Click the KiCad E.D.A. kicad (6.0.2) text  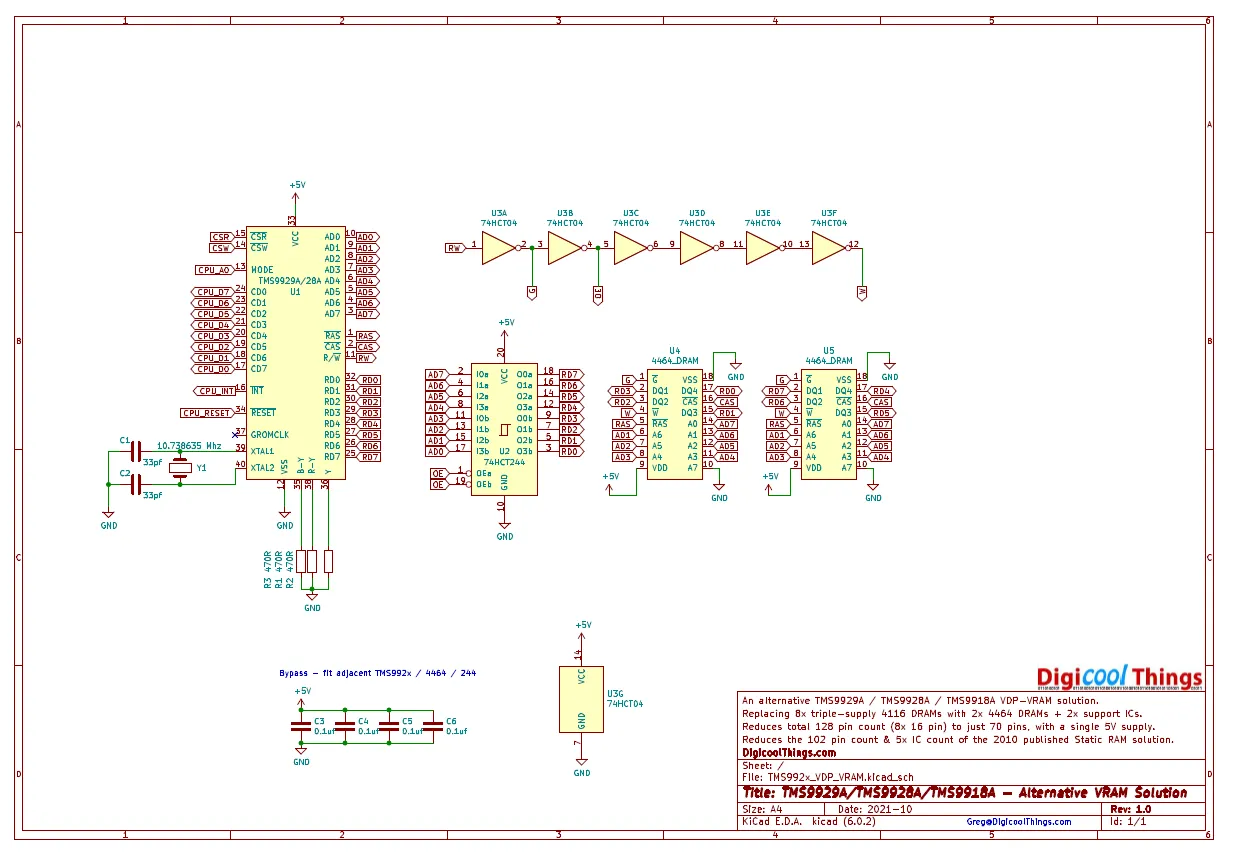pyautogui.click(x=808, y=822)
